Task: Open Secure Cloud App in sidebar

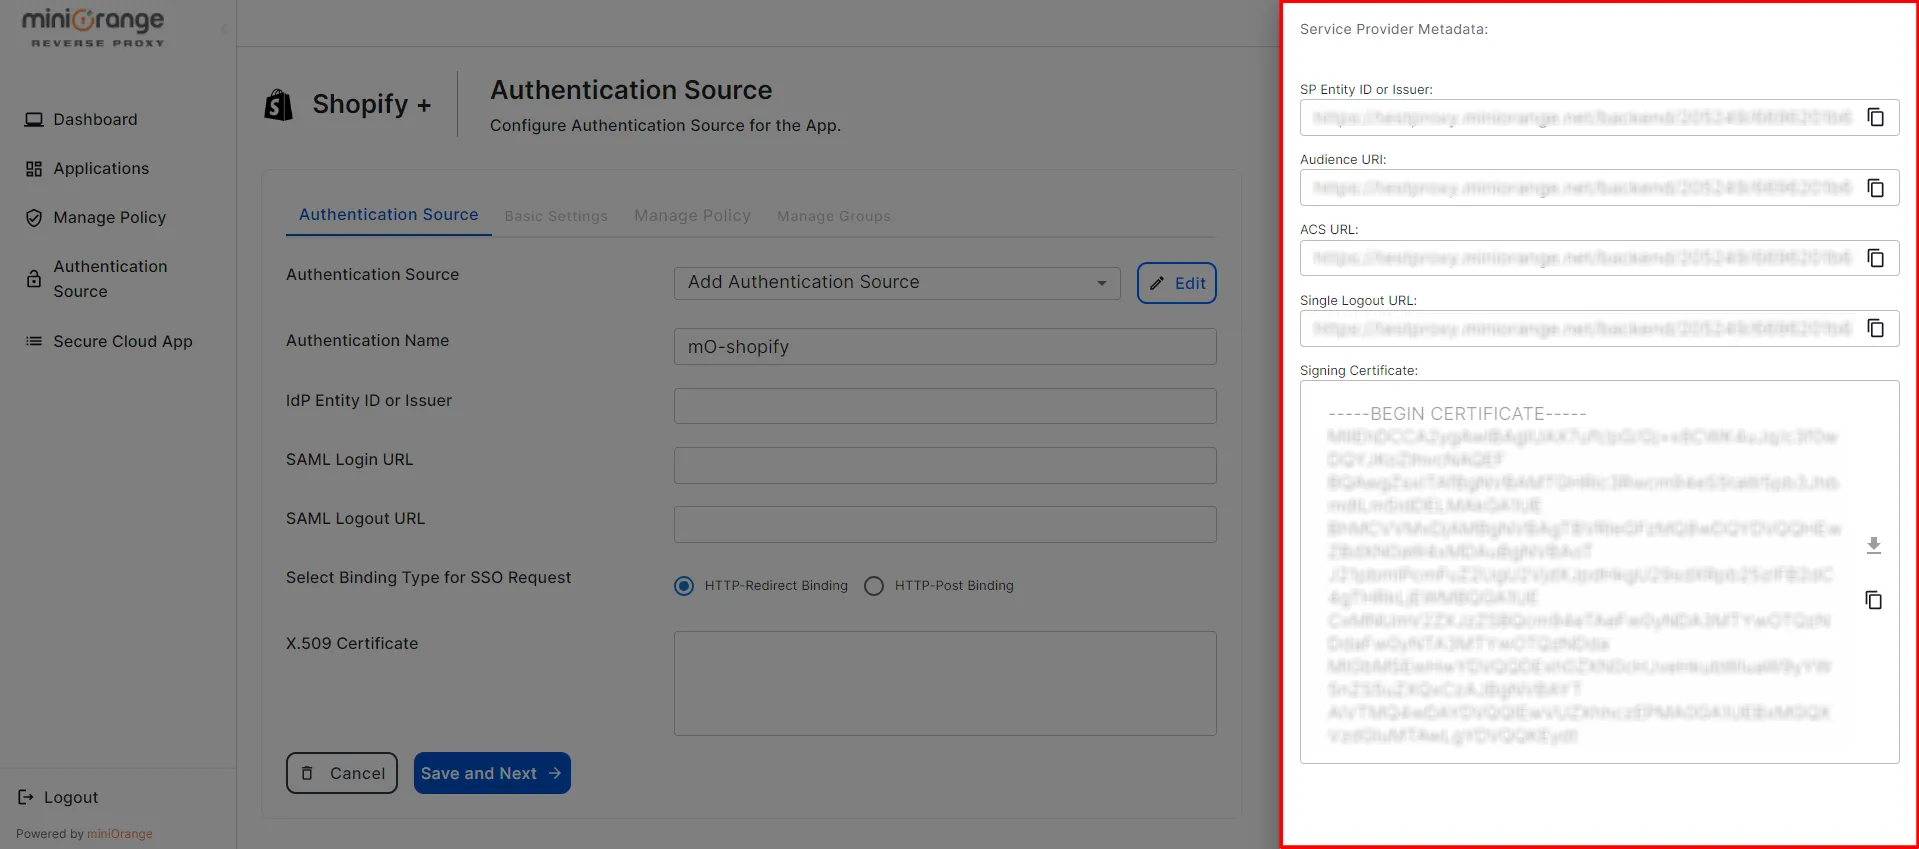Action: pos(122,342)
